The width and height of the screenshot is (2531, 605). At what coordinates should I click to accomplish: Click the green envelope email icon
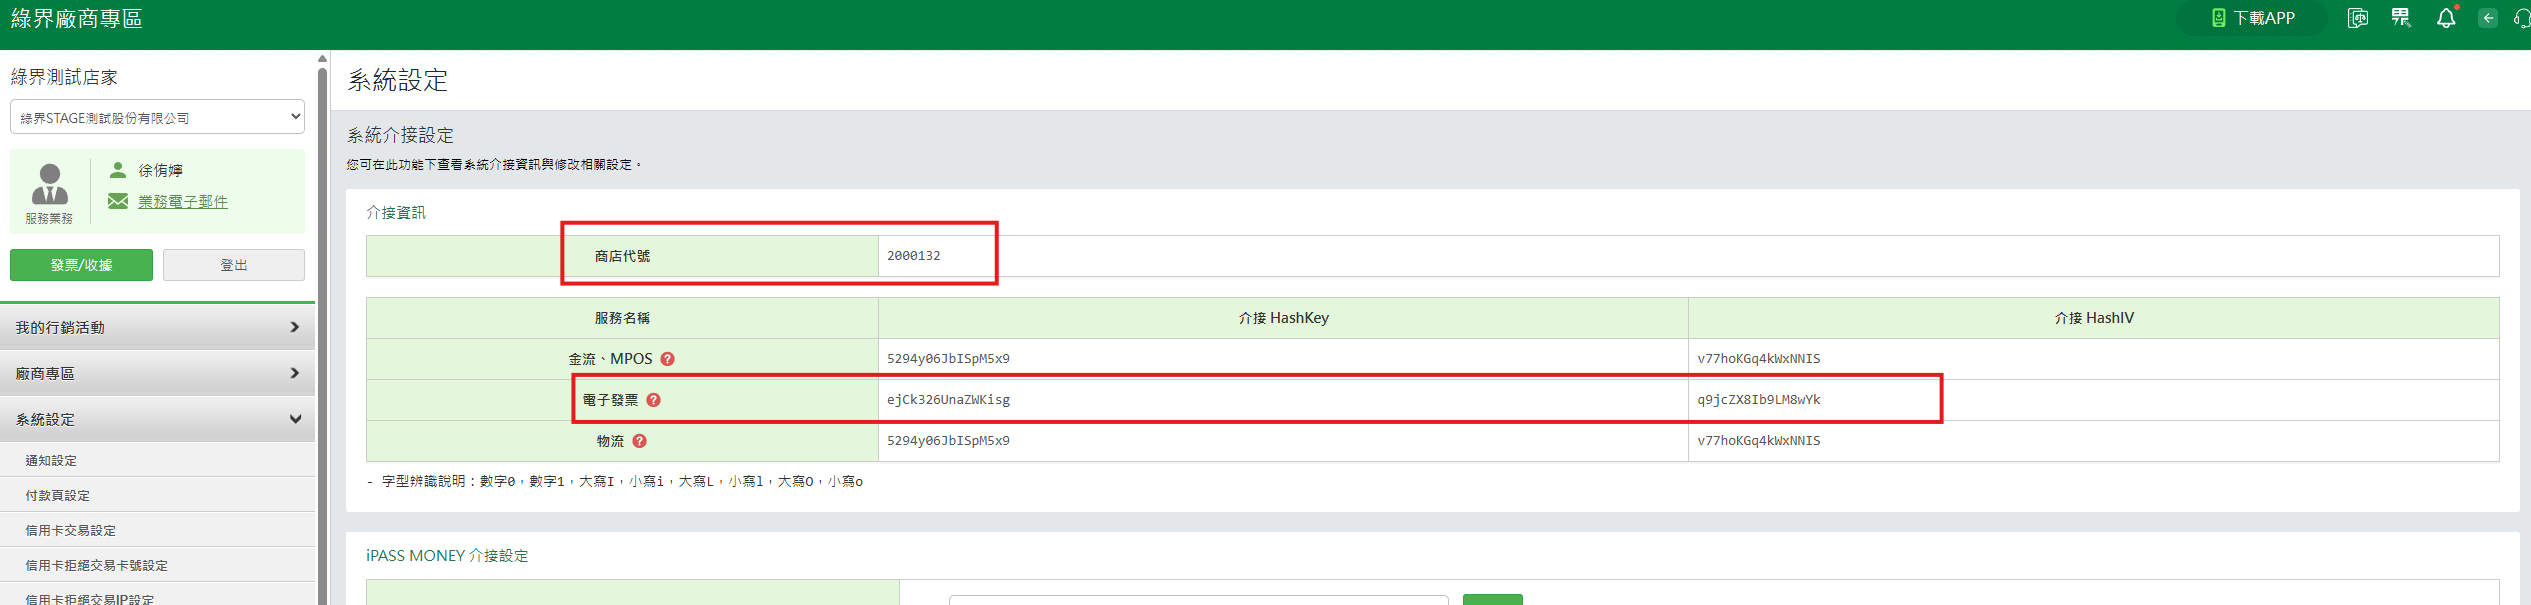tap(118, 201)
